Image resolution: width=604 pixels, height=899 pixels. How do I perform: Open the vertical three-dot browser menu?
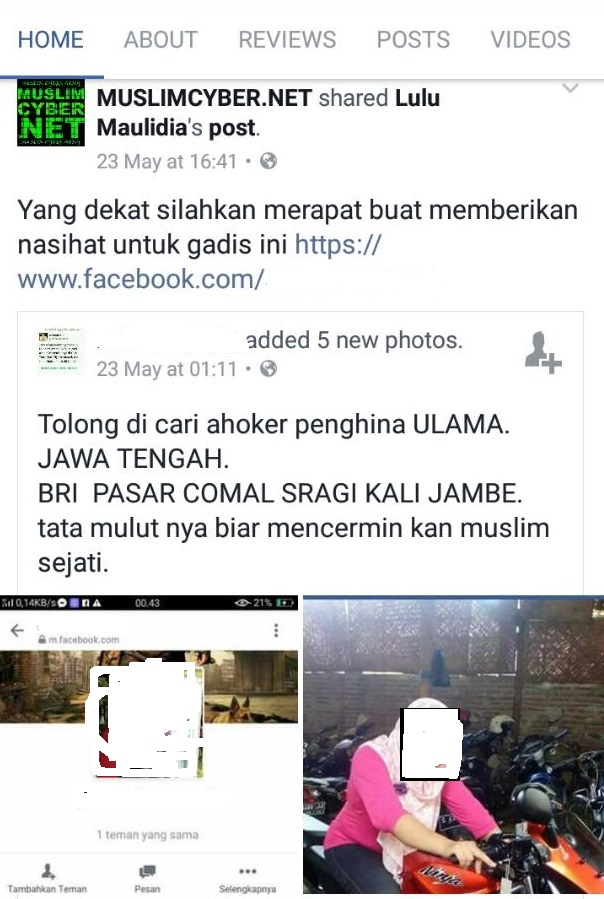(276, 630)
